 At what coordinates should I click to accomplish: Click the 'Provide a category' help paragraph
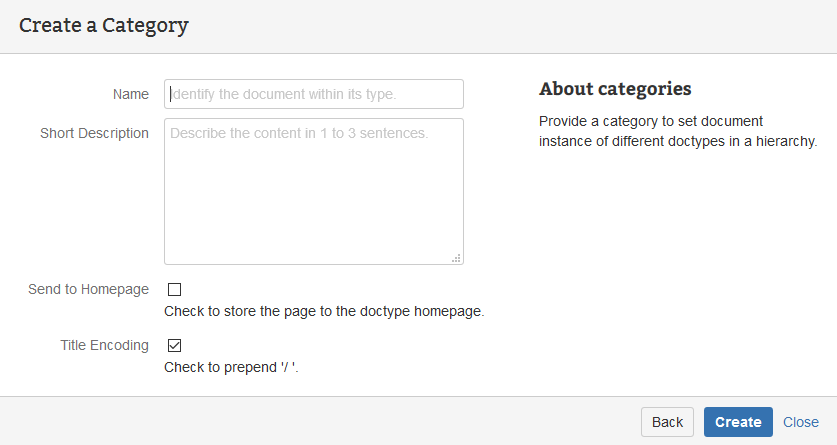click(x=678, y=131)
